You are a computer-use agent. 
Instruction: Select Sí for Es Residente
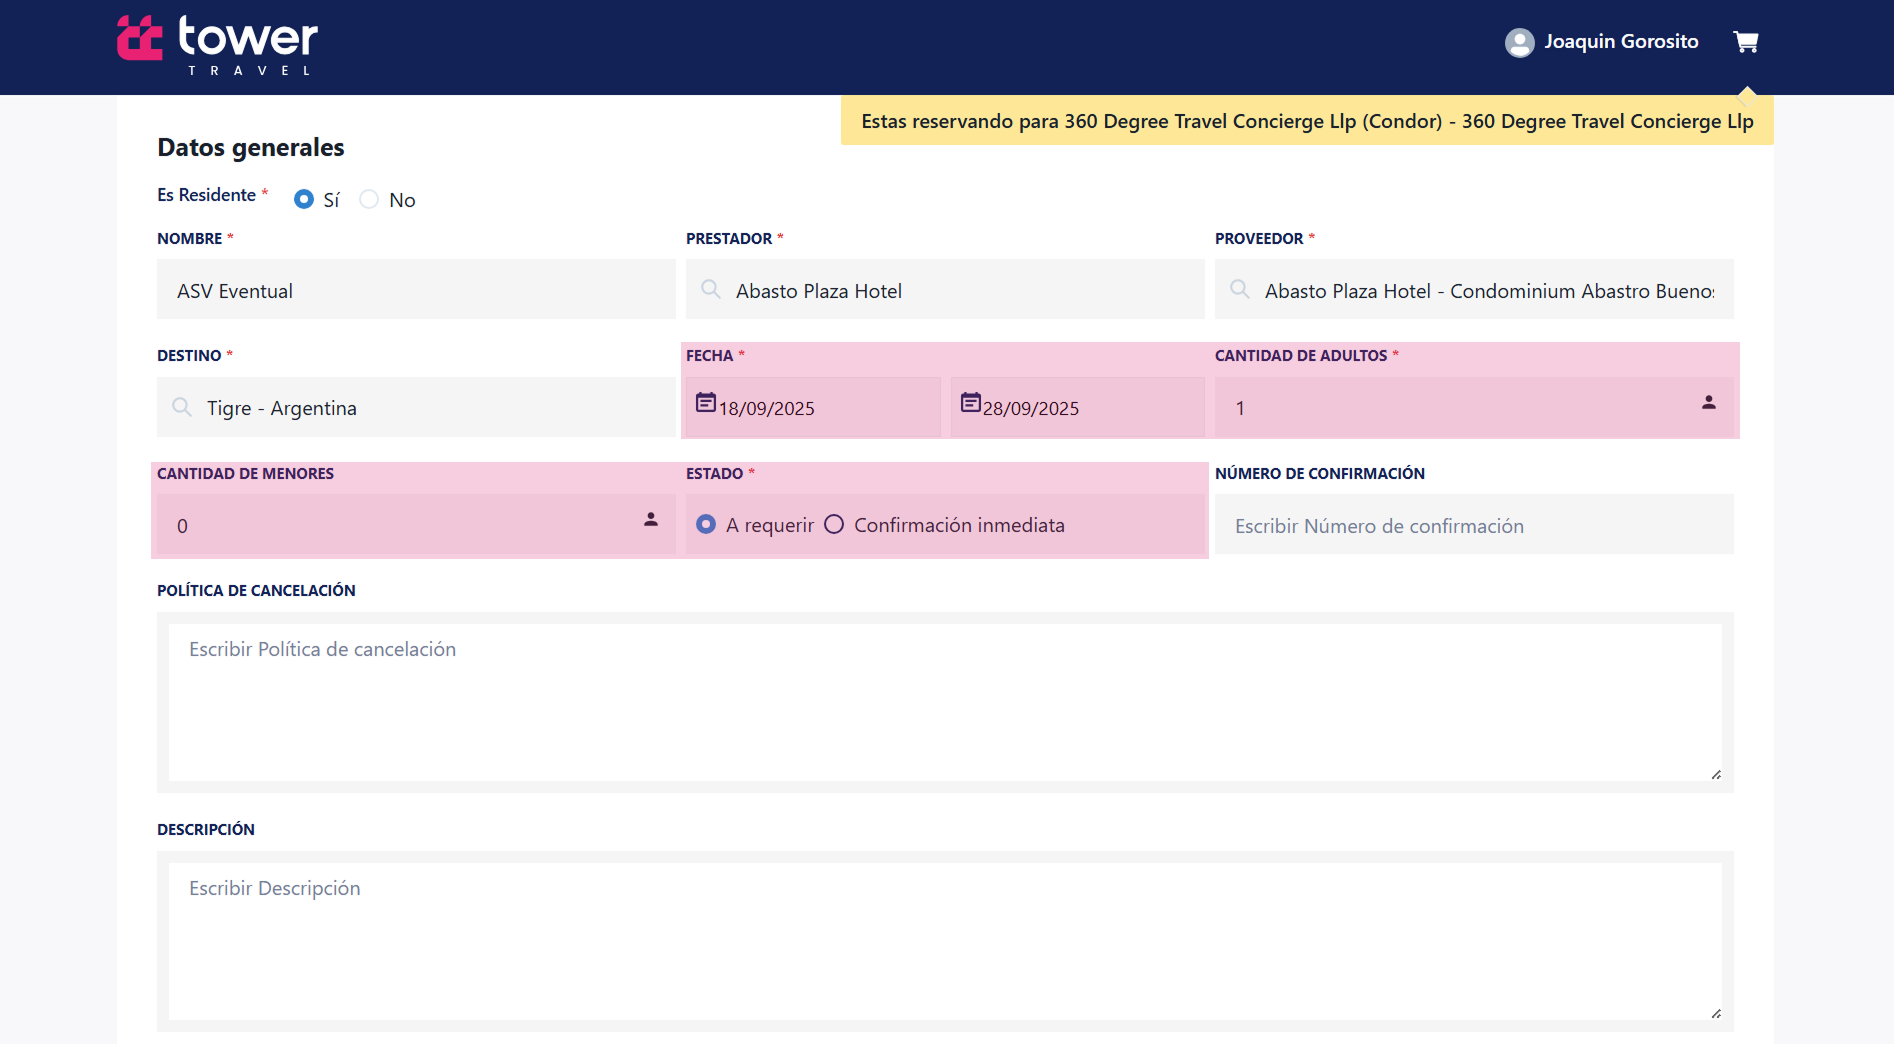click(x=304, y=200)
